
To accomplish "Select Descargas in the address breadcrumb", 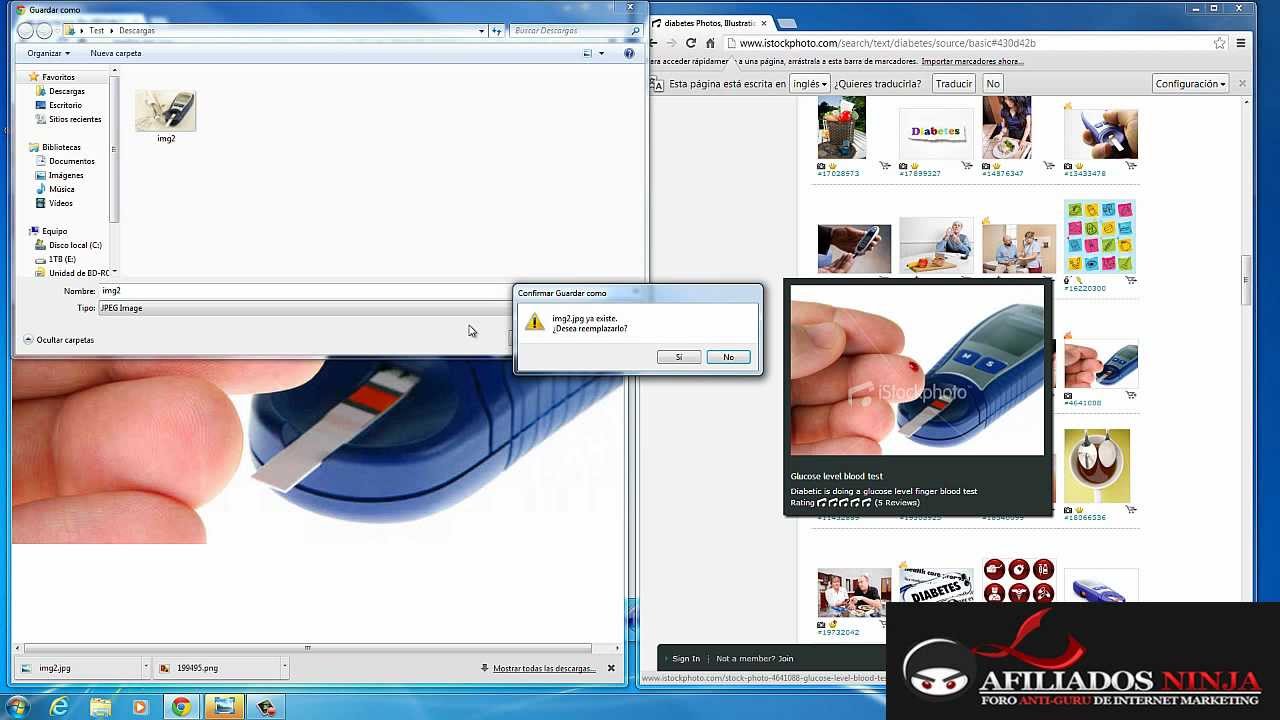I will tap(137, 31).
